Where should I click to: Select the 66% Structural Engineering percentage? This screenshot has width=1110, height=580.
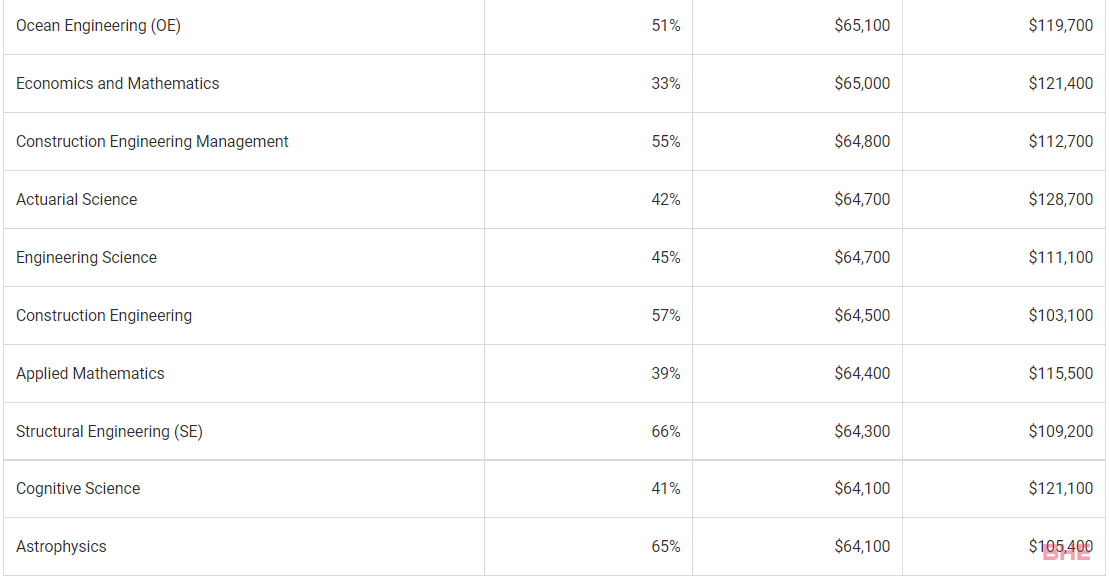tap(665, 432)
